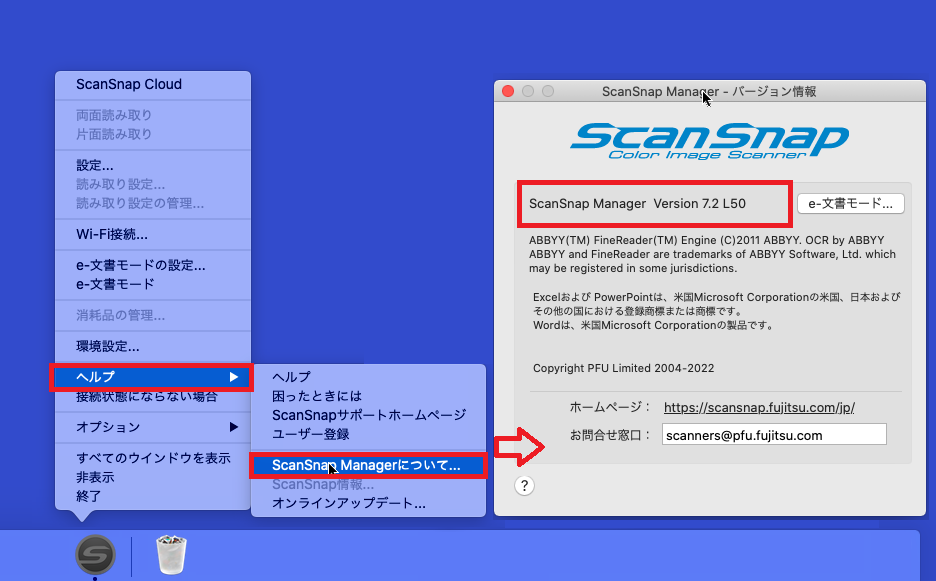
Task: Select e-文書モード menu entry
Action: [153, 284]
